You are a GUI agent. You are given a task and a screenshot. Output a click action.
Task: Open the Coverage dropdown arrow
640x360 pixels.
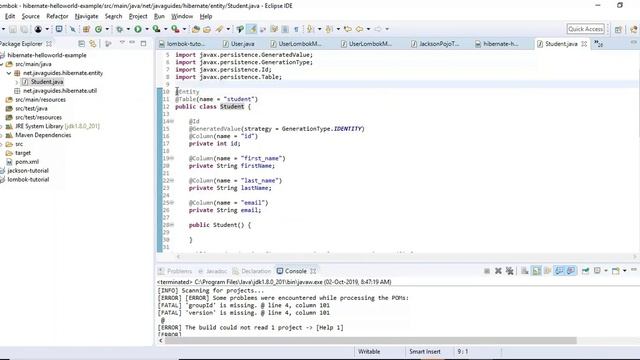166,29
